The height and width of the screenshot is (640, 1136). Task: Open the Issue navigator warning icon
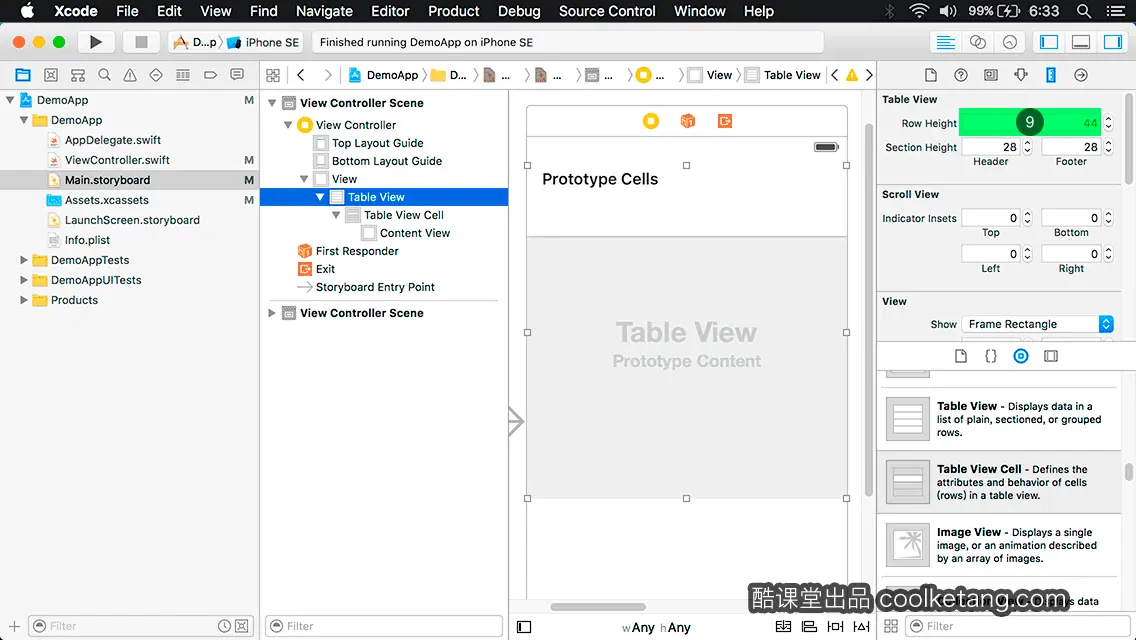click(130, 75)
